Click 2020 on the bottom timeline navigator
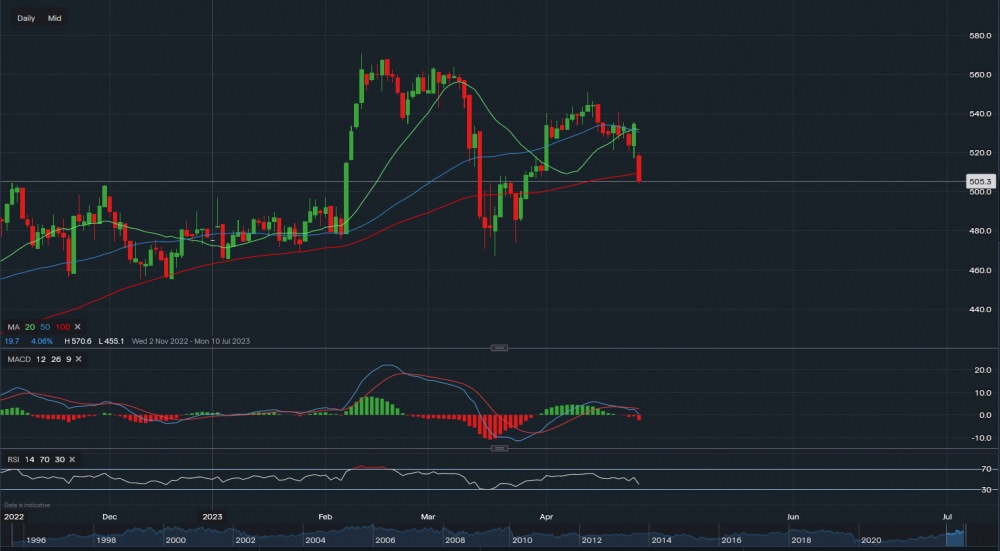Screen dimensions: 1000x551 (x=870, y=540)
